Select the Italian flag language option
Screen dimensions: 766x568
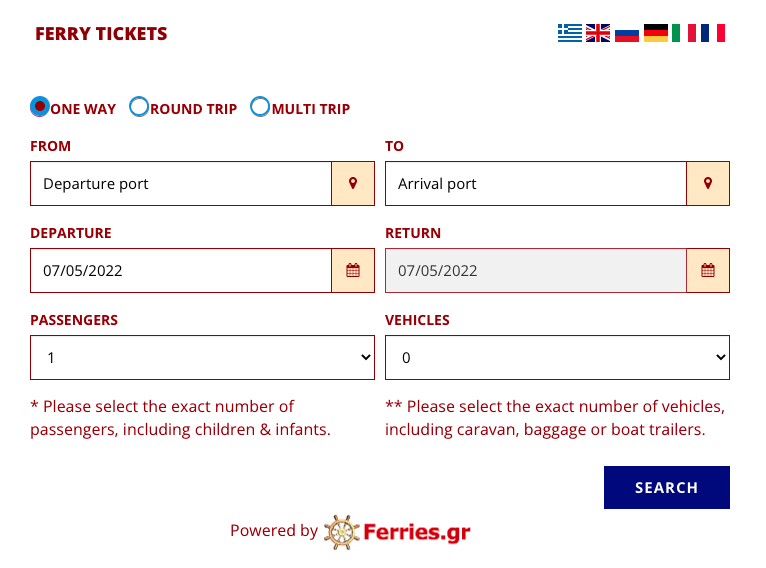tap(684, 33)
